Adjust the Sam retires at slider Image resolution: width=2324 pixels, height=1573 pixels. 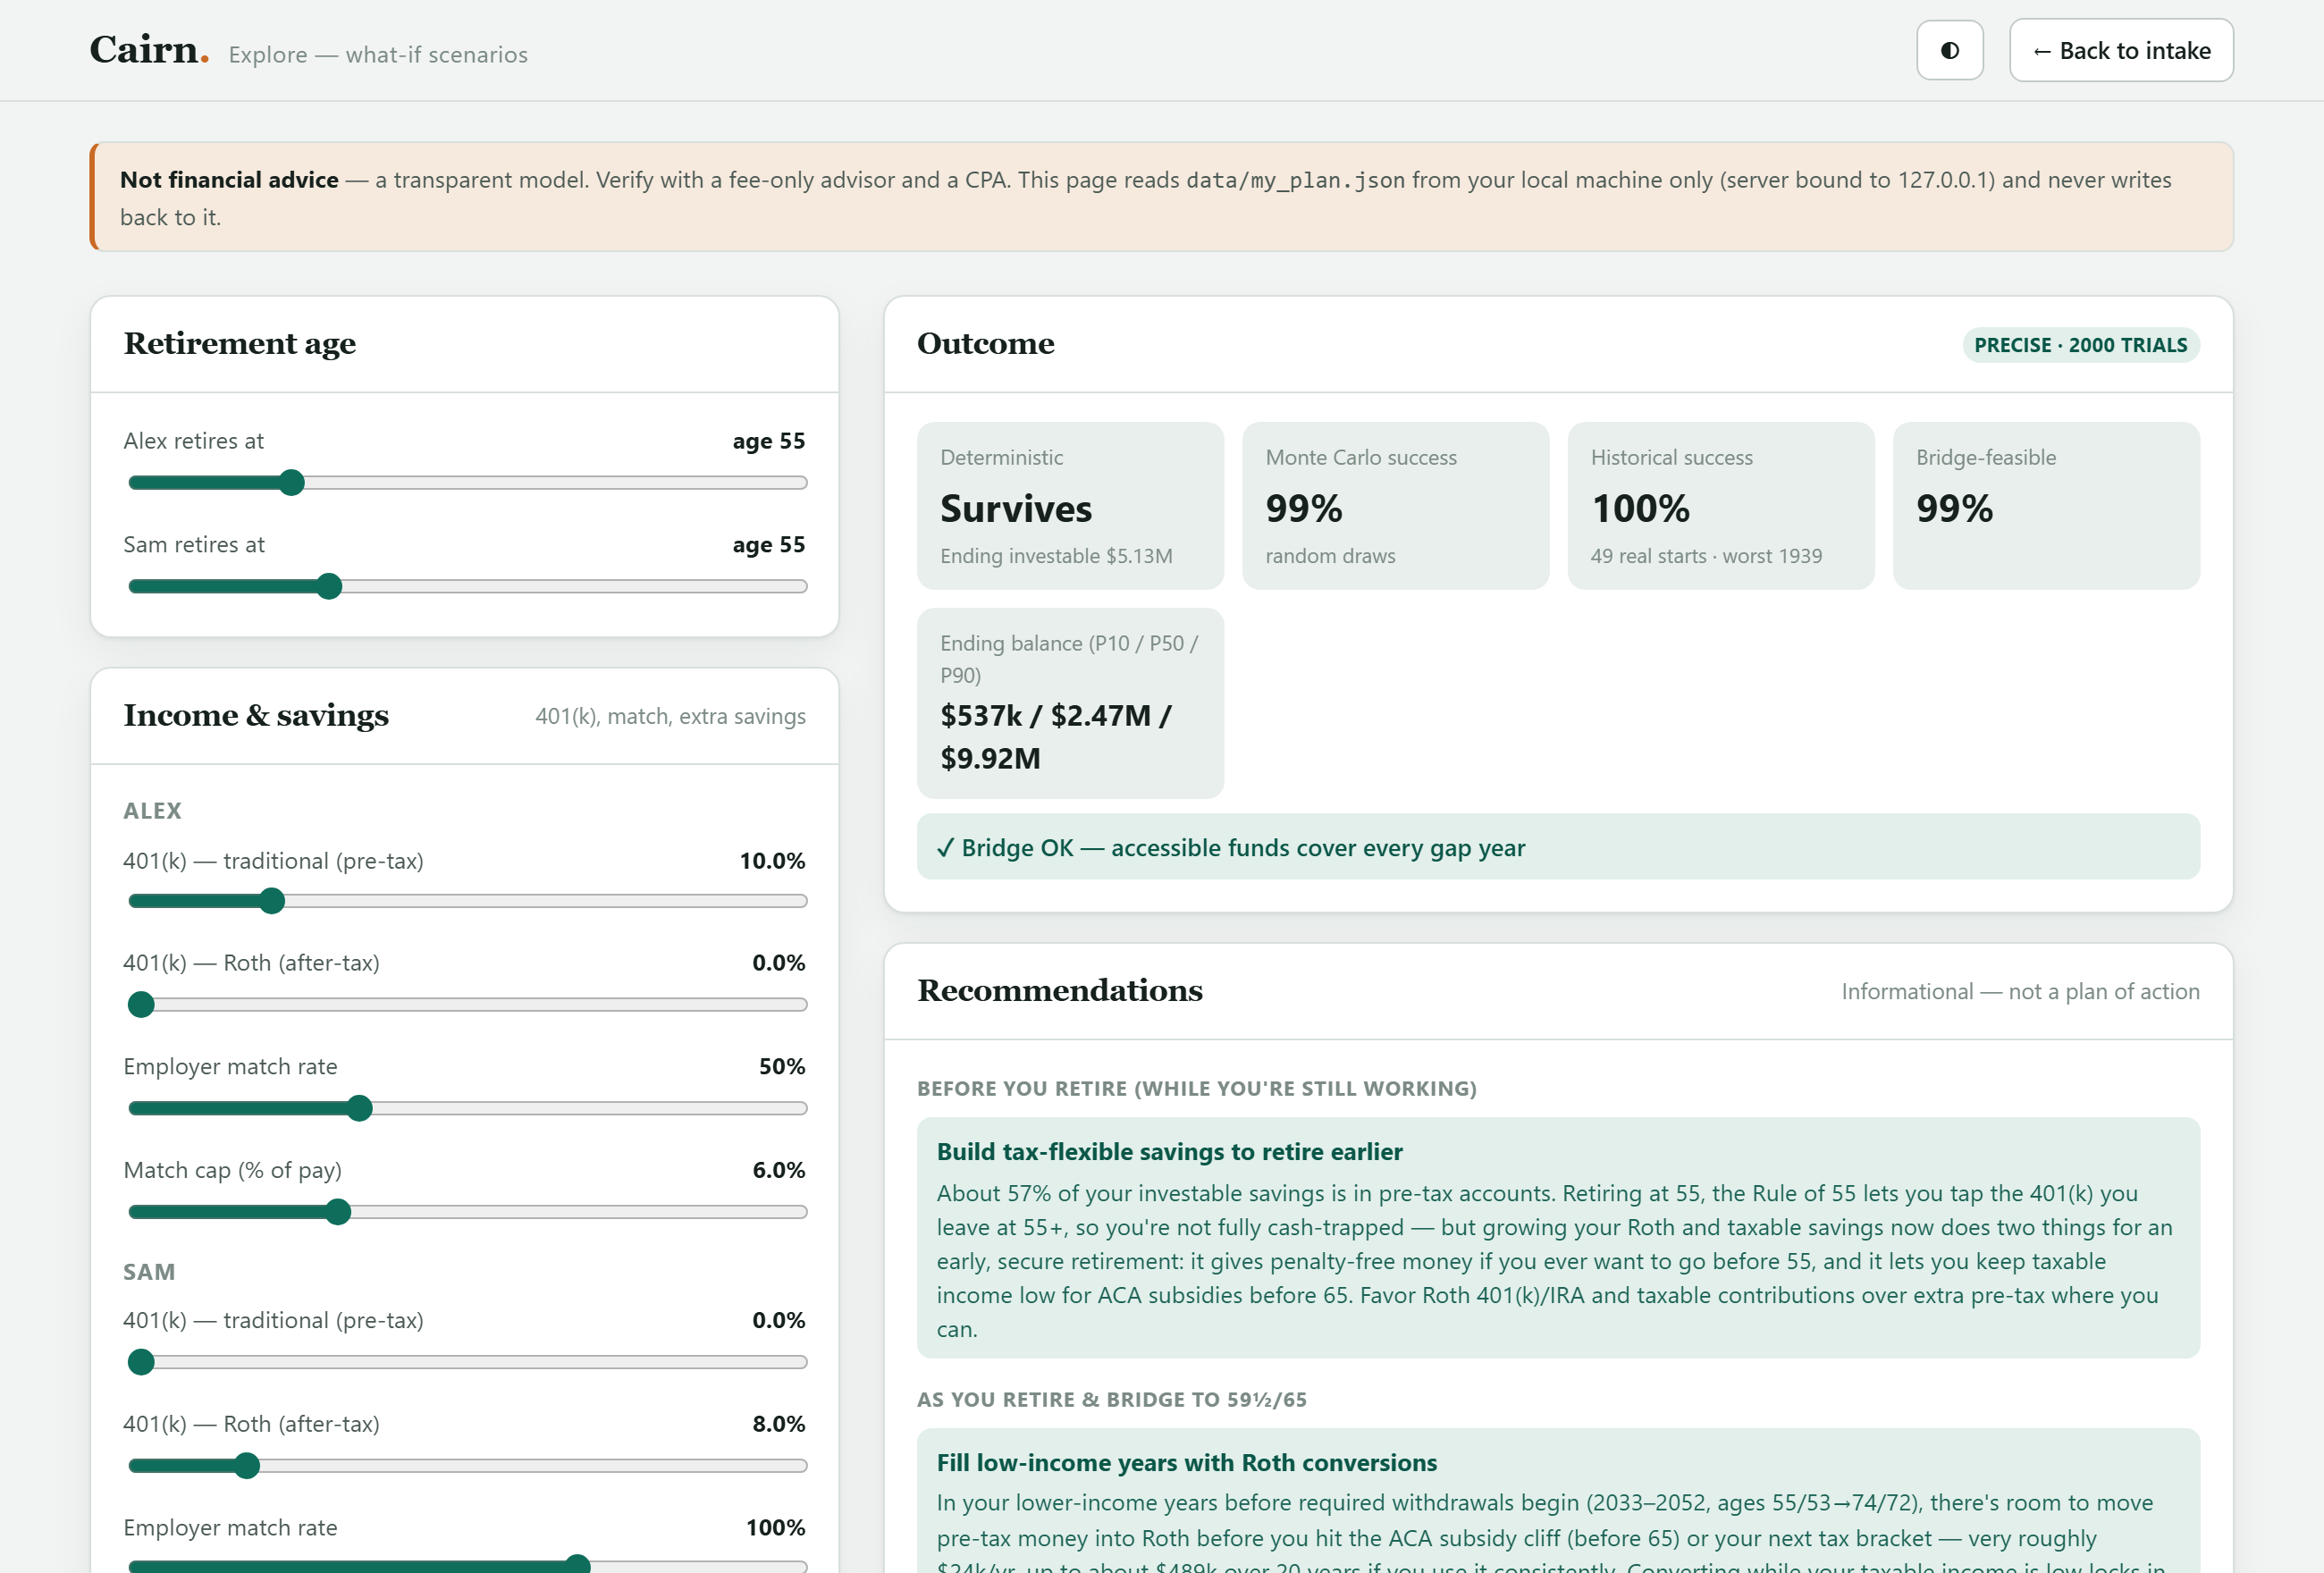(x=468, y=586)
